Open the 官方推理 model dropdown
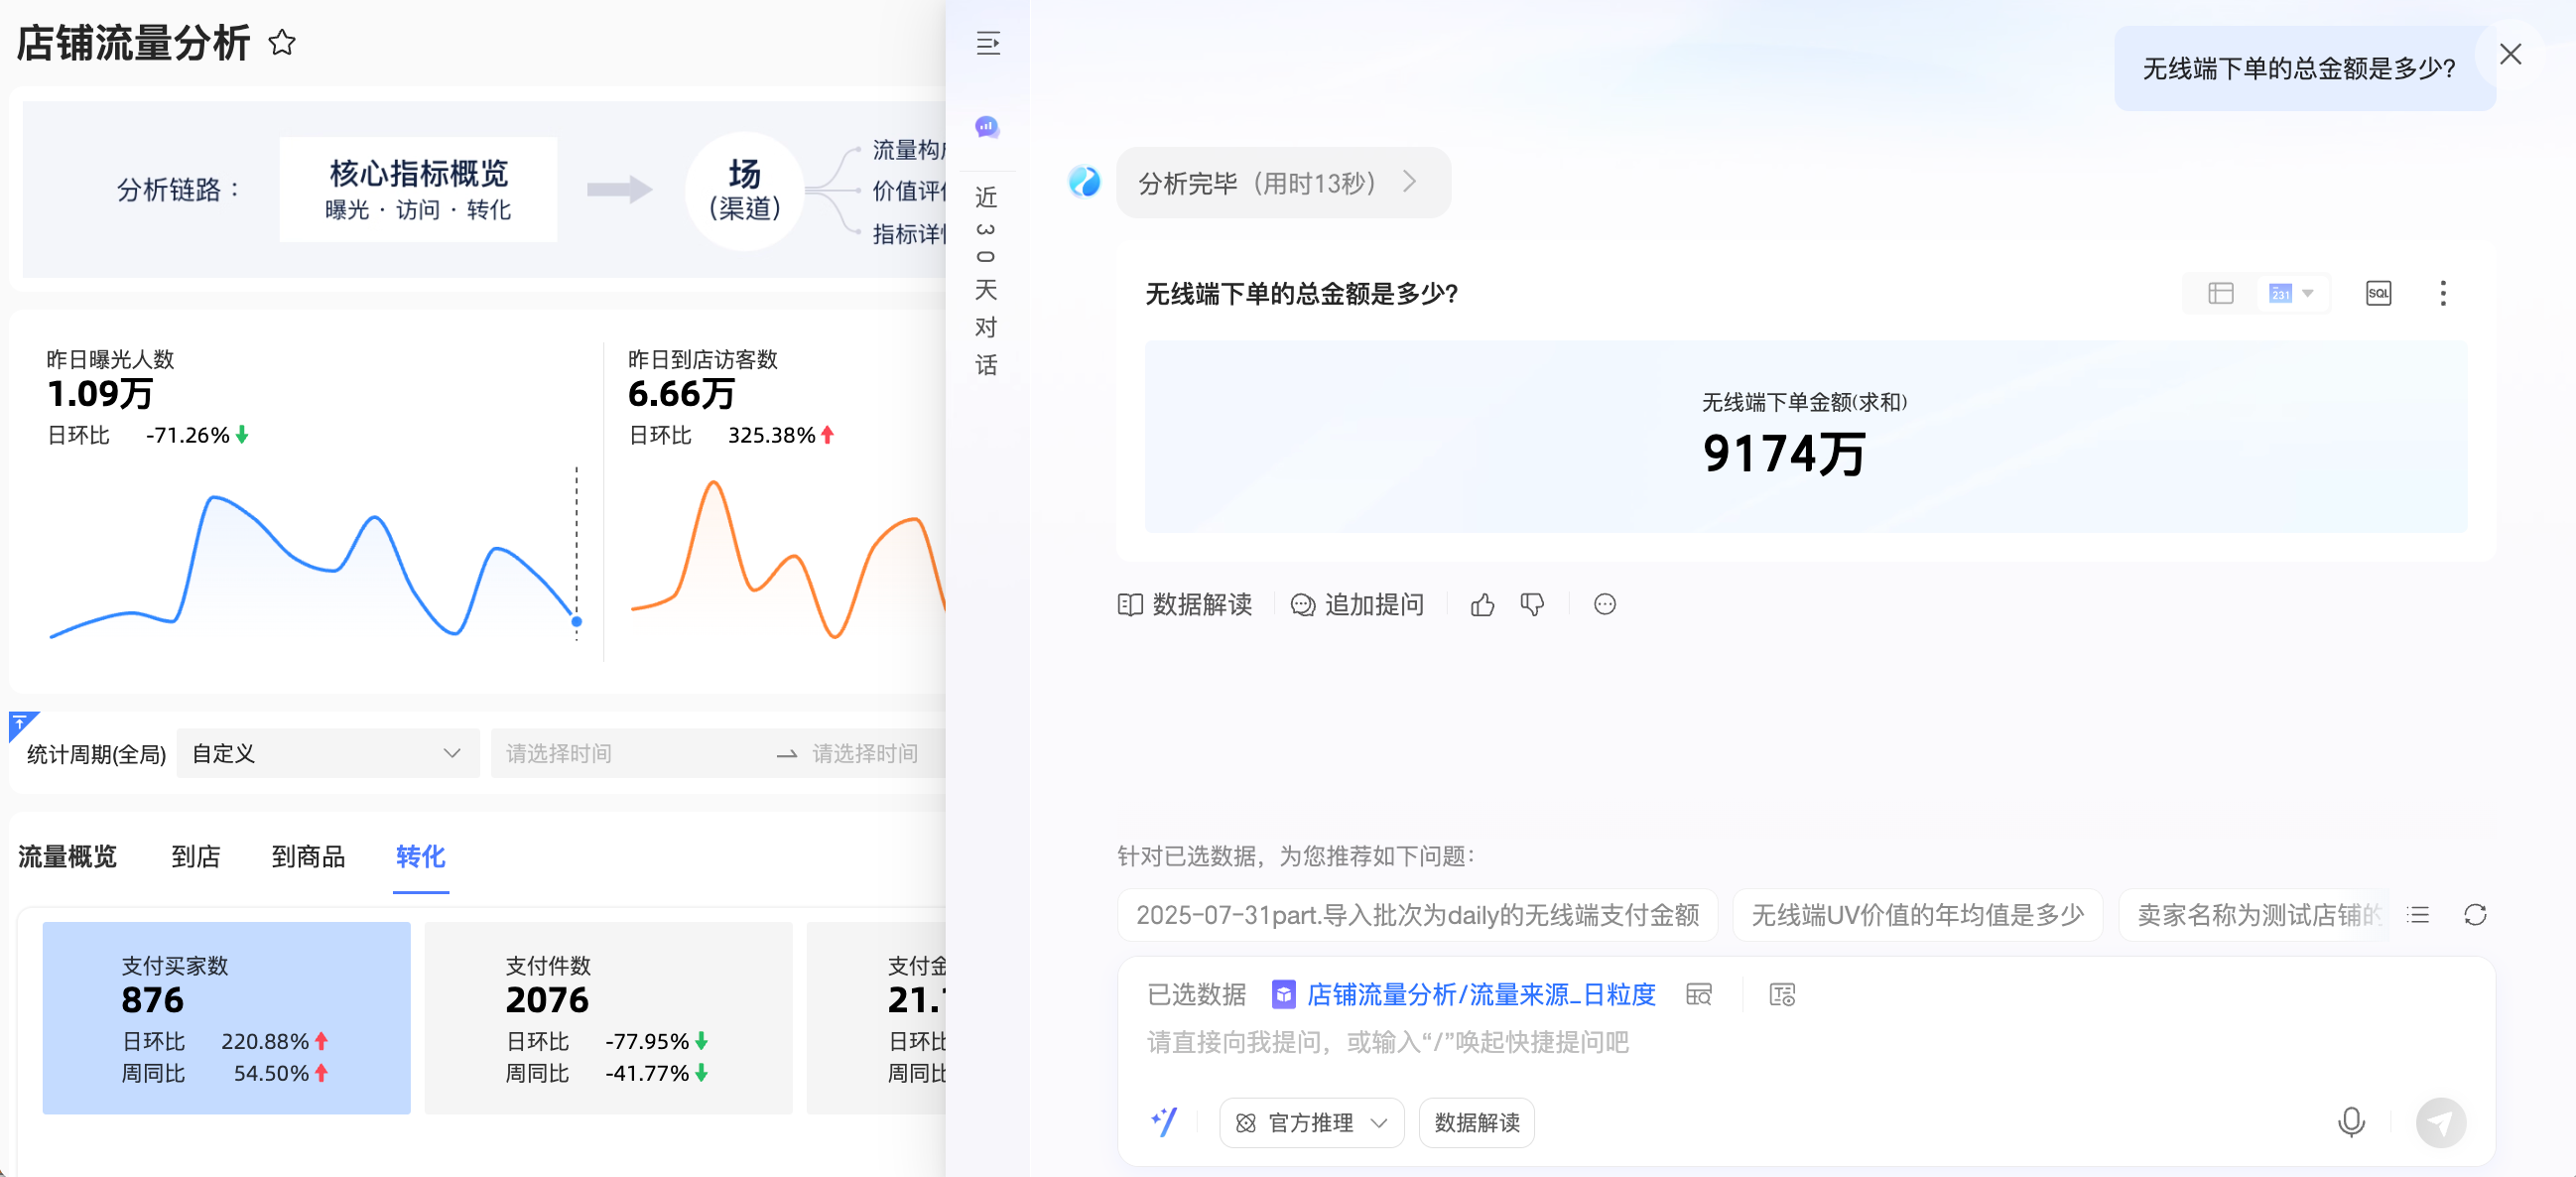The height and width of the screenshot is (1177, 2576). coord(1311,1122)
